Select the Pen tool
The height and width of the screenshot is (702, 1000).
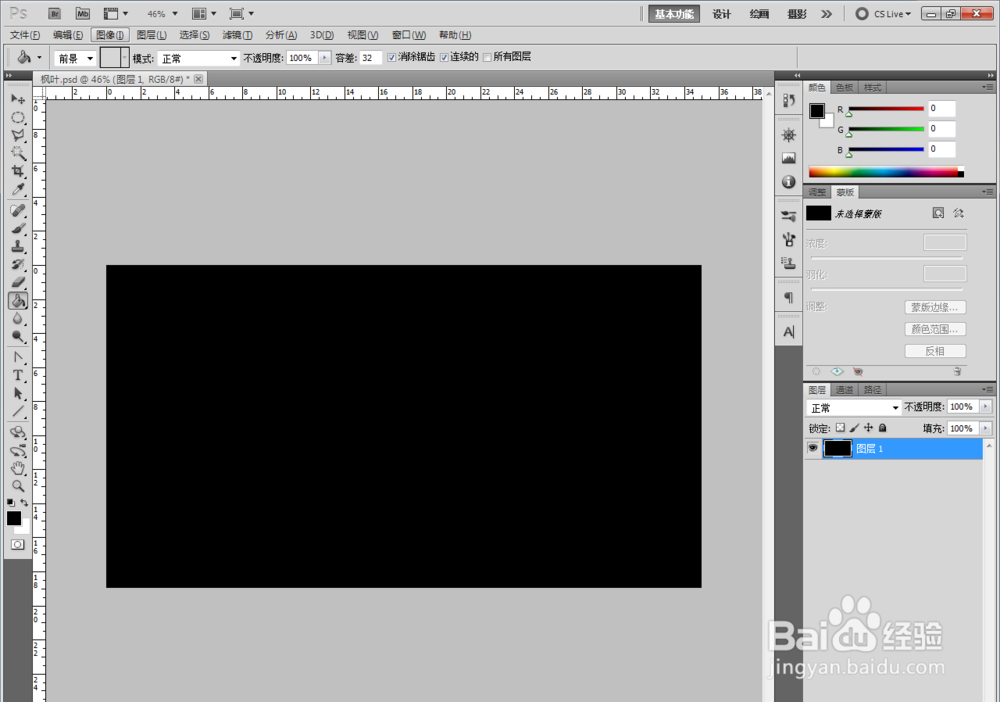pos(18,358)
